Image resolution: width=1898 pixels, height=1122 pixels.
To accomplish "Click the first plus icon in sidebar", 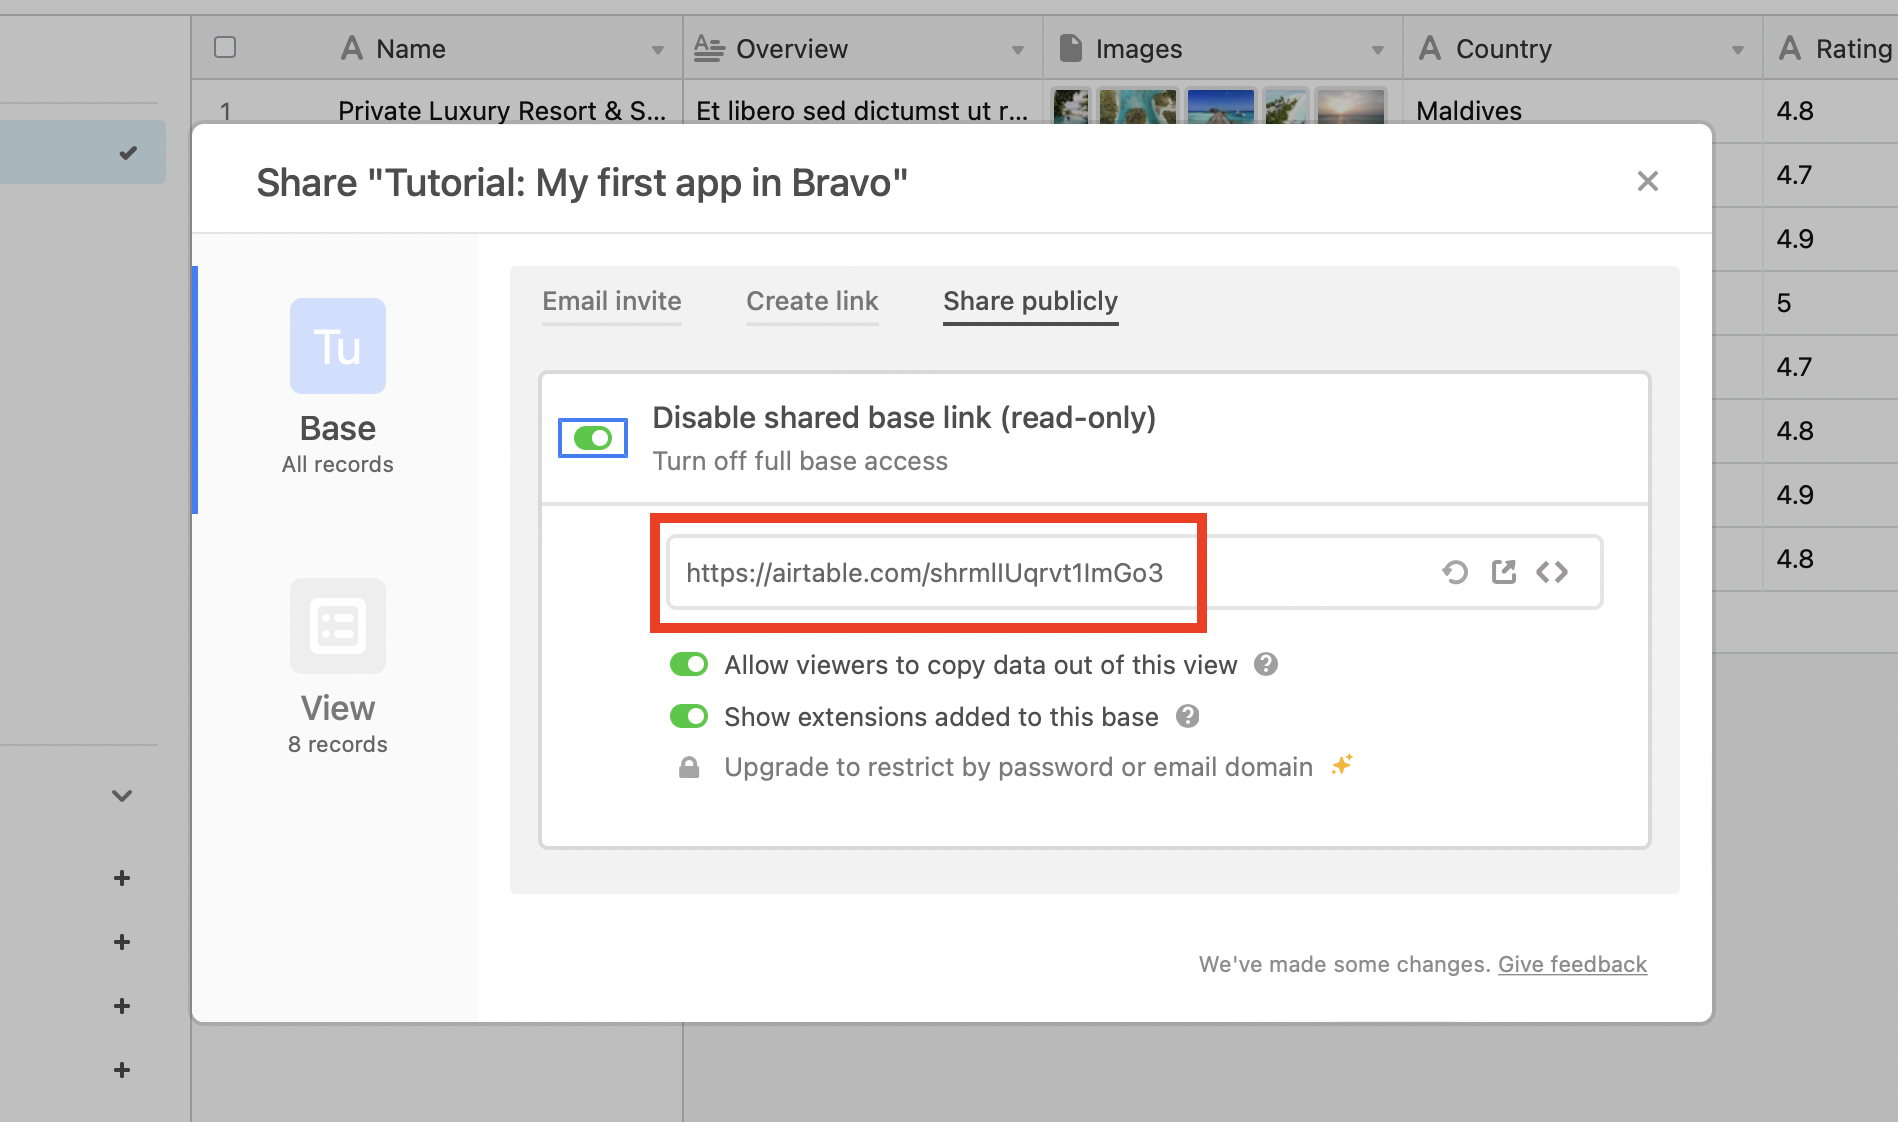I will [x=122, y=878].
